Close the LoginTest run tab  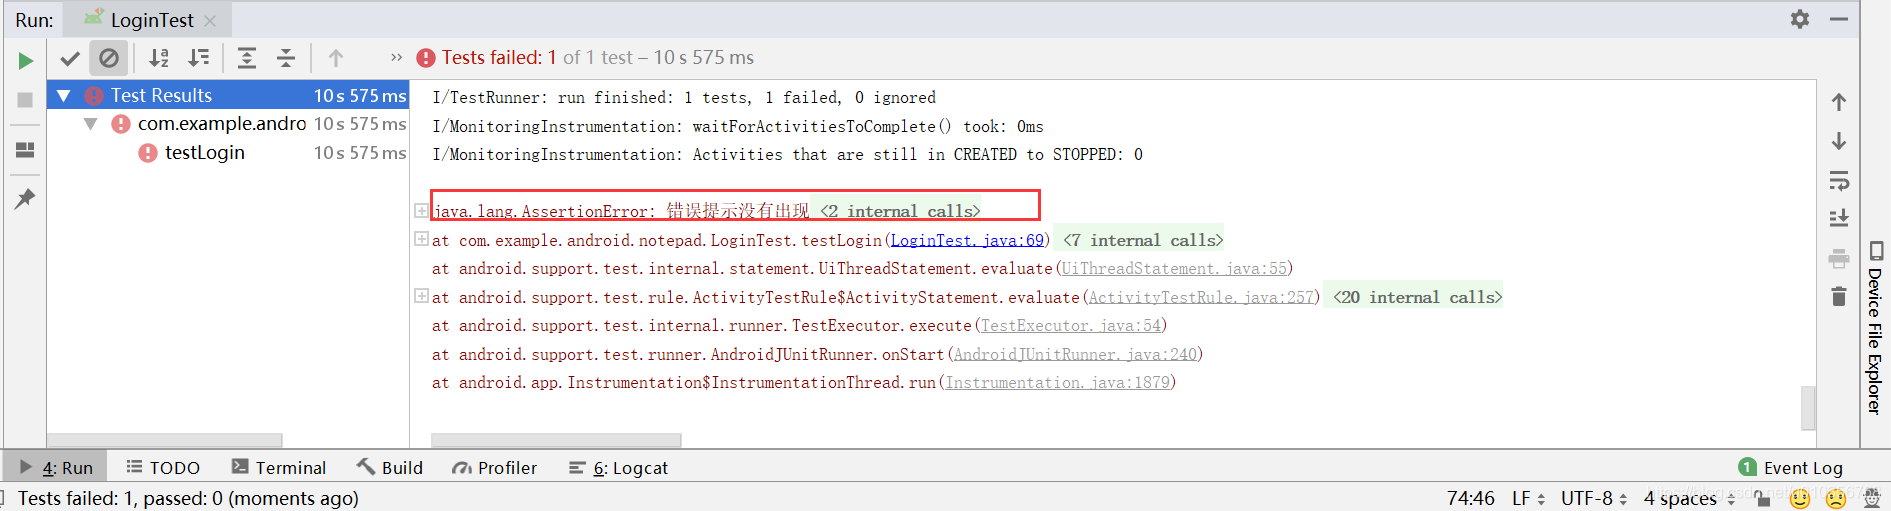pyautogui.click(x=210, y=21)
